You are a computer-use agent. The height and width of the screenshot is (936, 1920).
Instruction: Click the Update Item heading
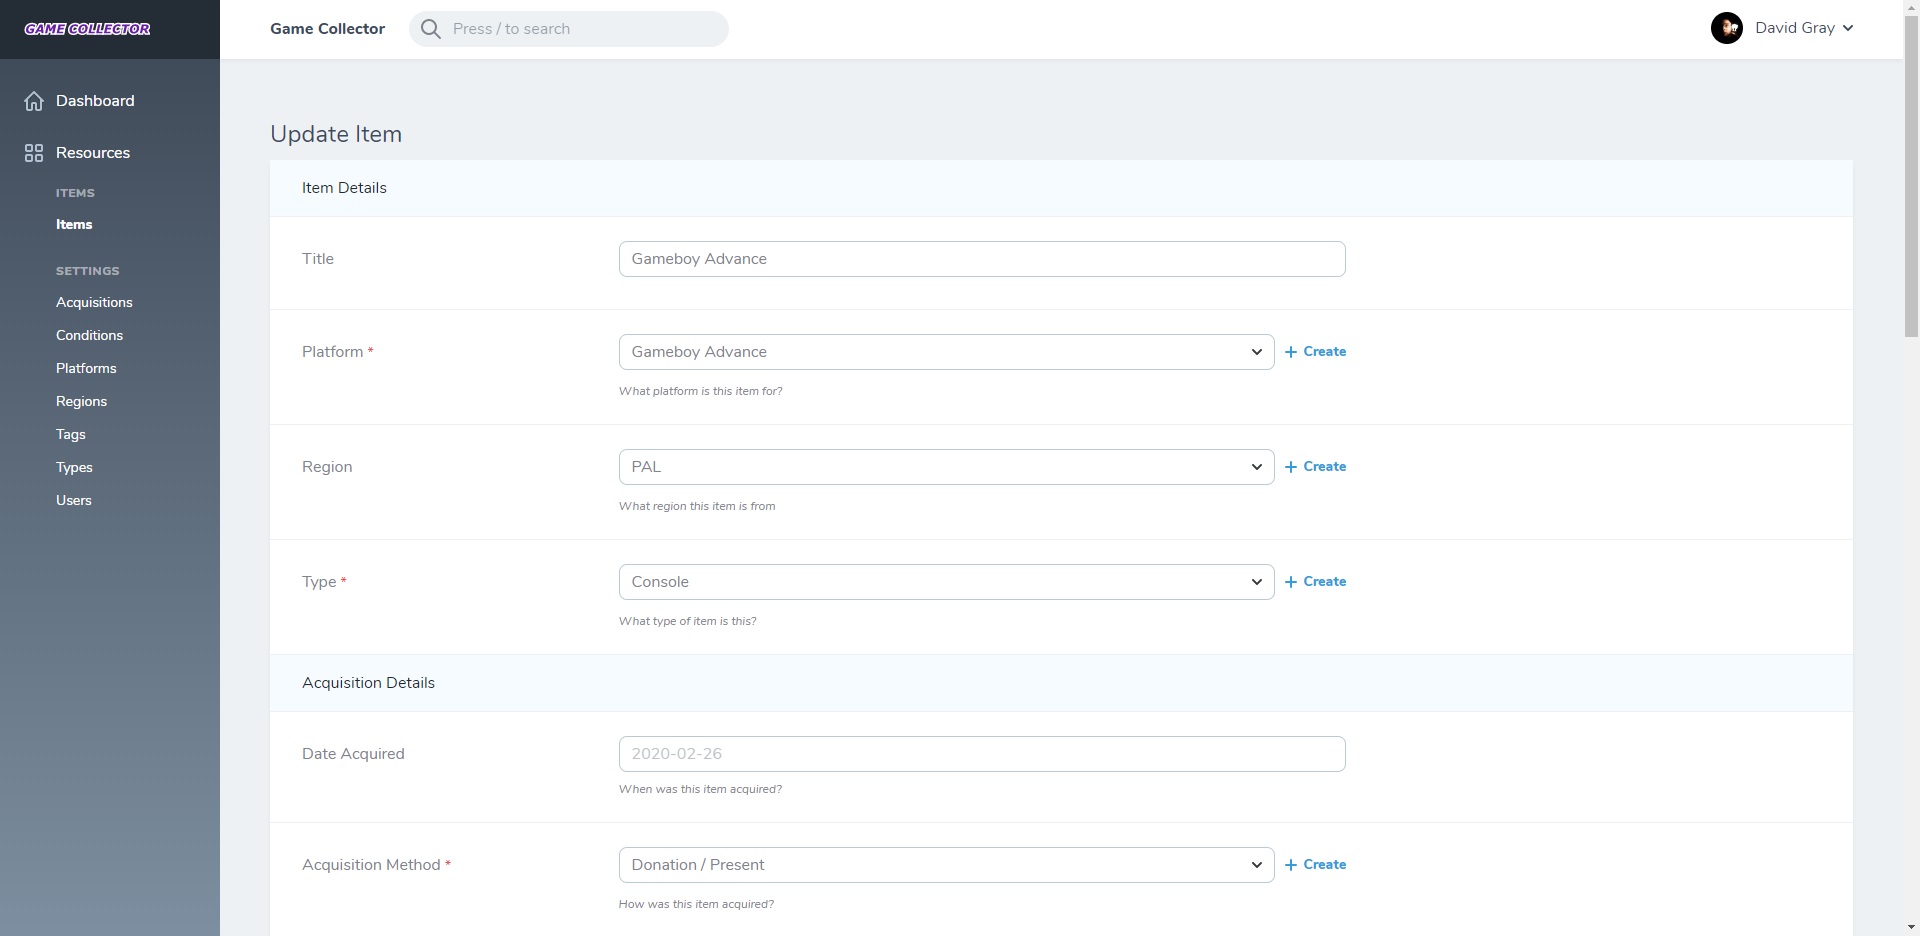point(336,134)
